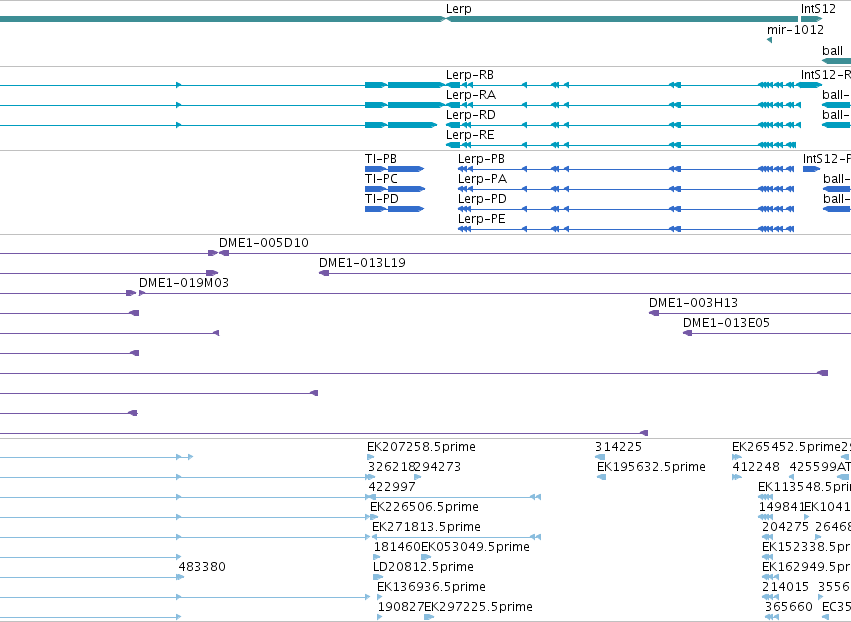Select the 214015 feature label
The image size is (851, 622).
(785, 587)
